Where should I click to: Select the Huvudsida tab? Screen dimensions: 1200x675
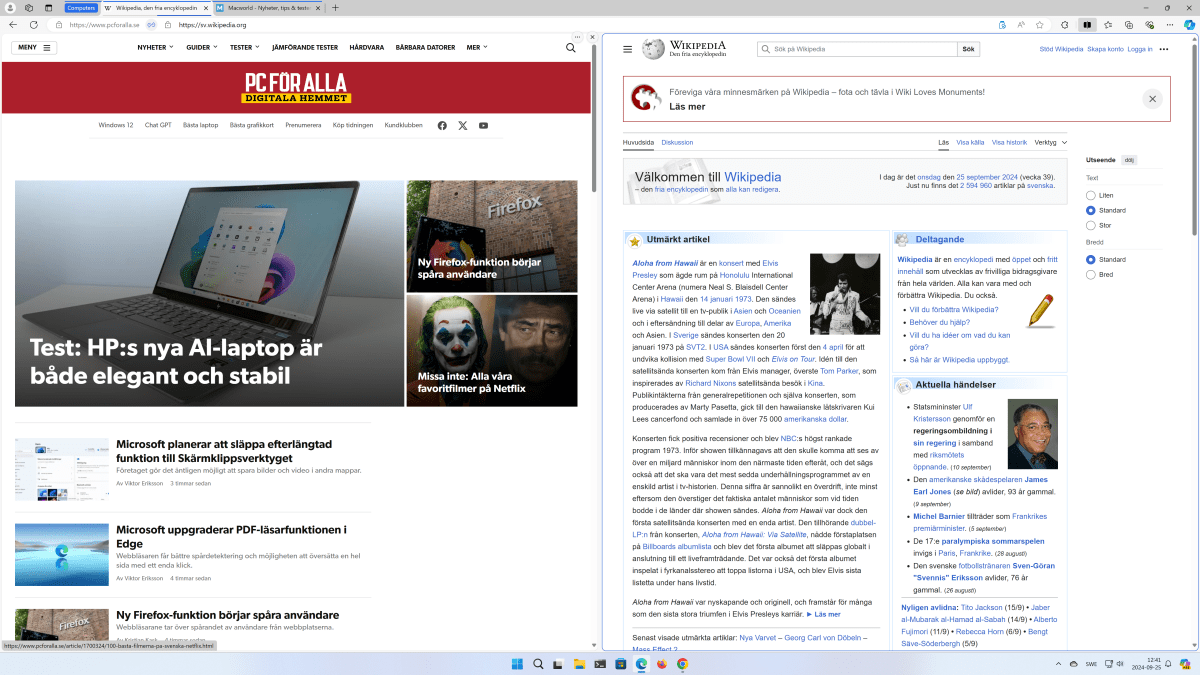638,142
